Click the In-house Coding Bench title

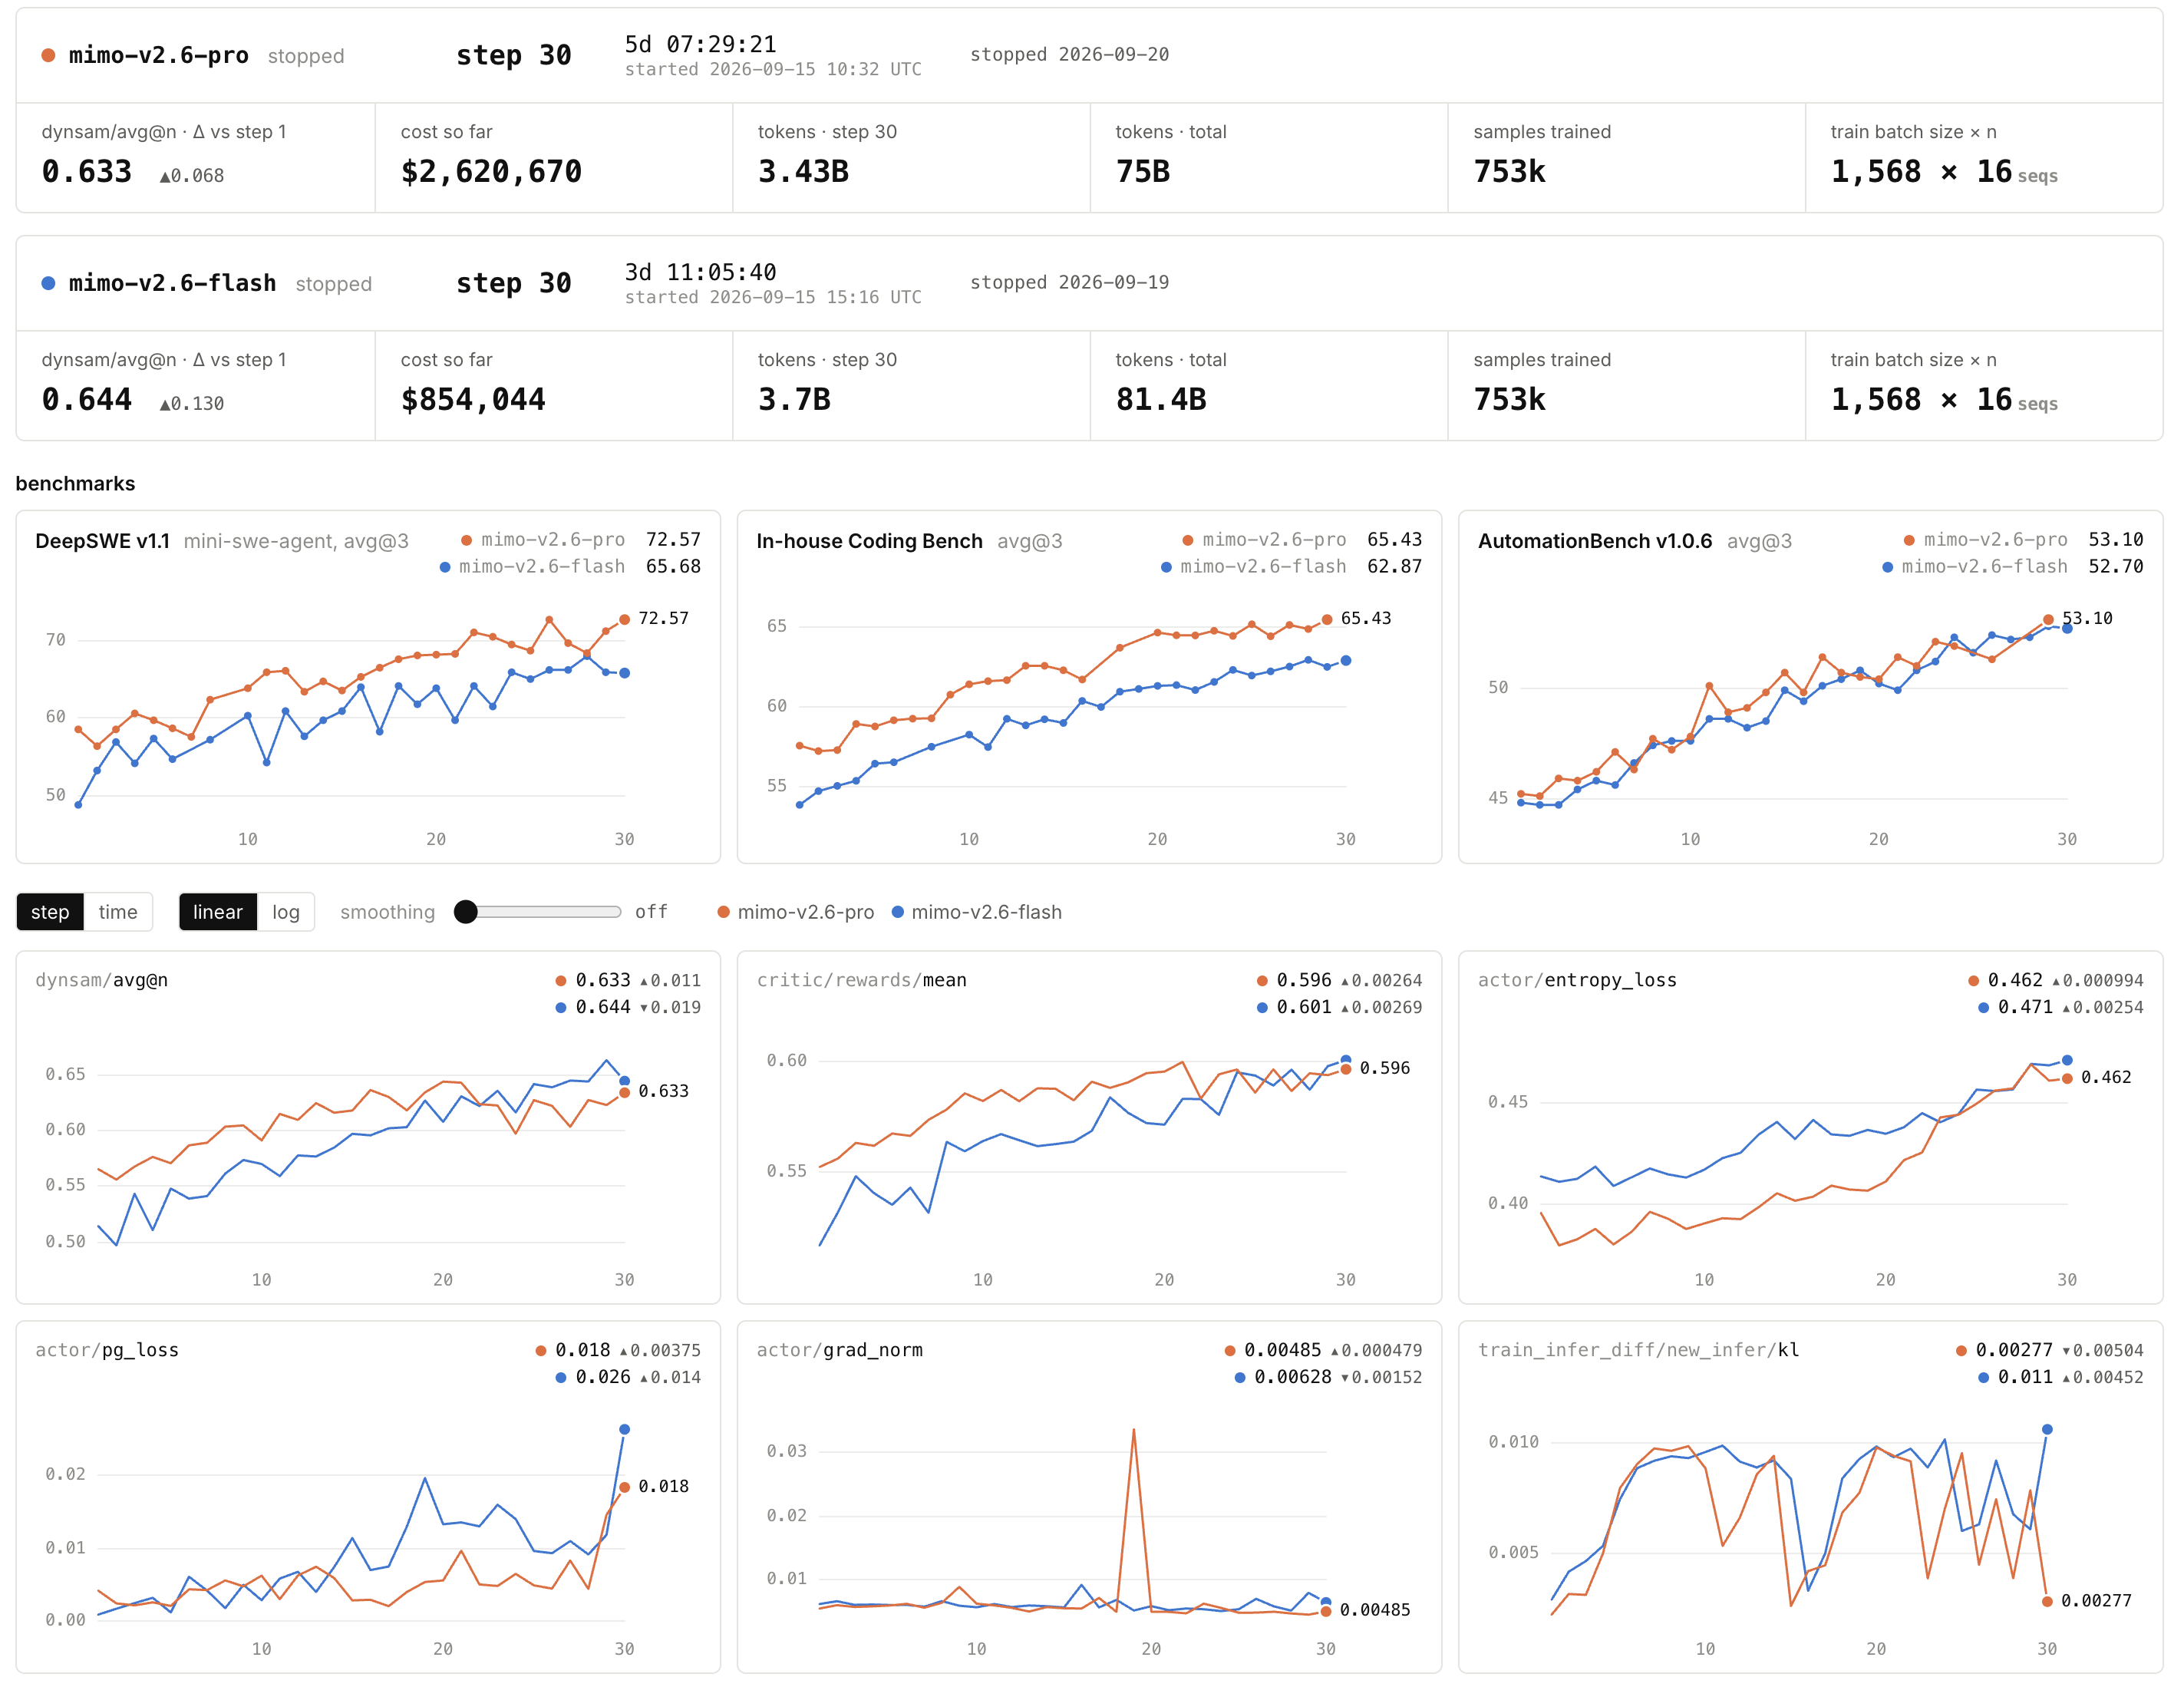coord(869,541)
